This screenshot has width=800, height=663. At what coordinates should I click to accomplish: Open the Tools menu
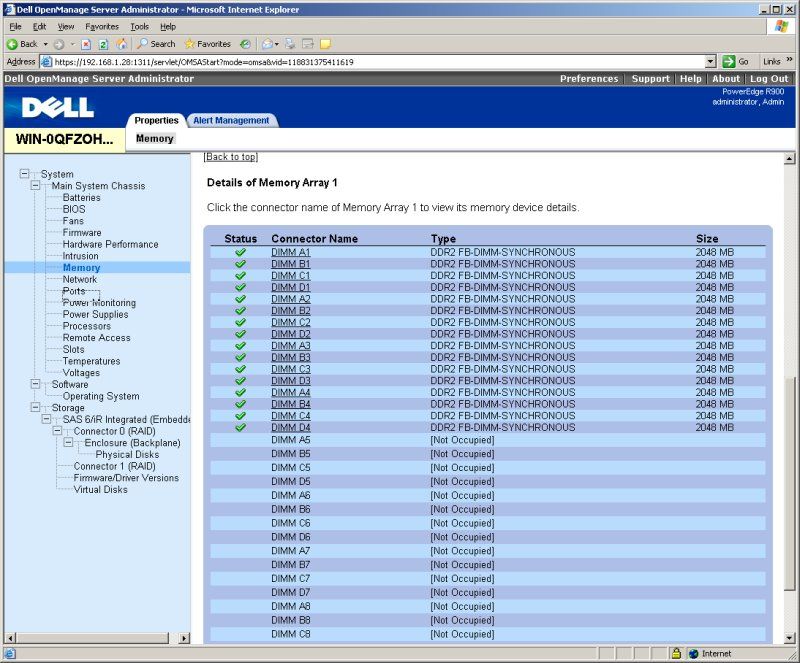tap(139, 27)
